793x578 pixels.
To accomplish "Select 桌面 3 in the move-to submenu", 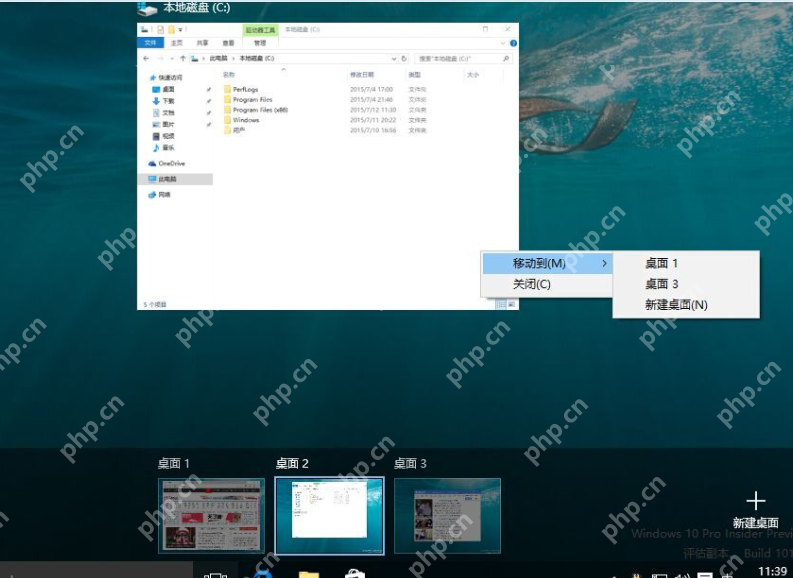I will [x=686, y=284].
